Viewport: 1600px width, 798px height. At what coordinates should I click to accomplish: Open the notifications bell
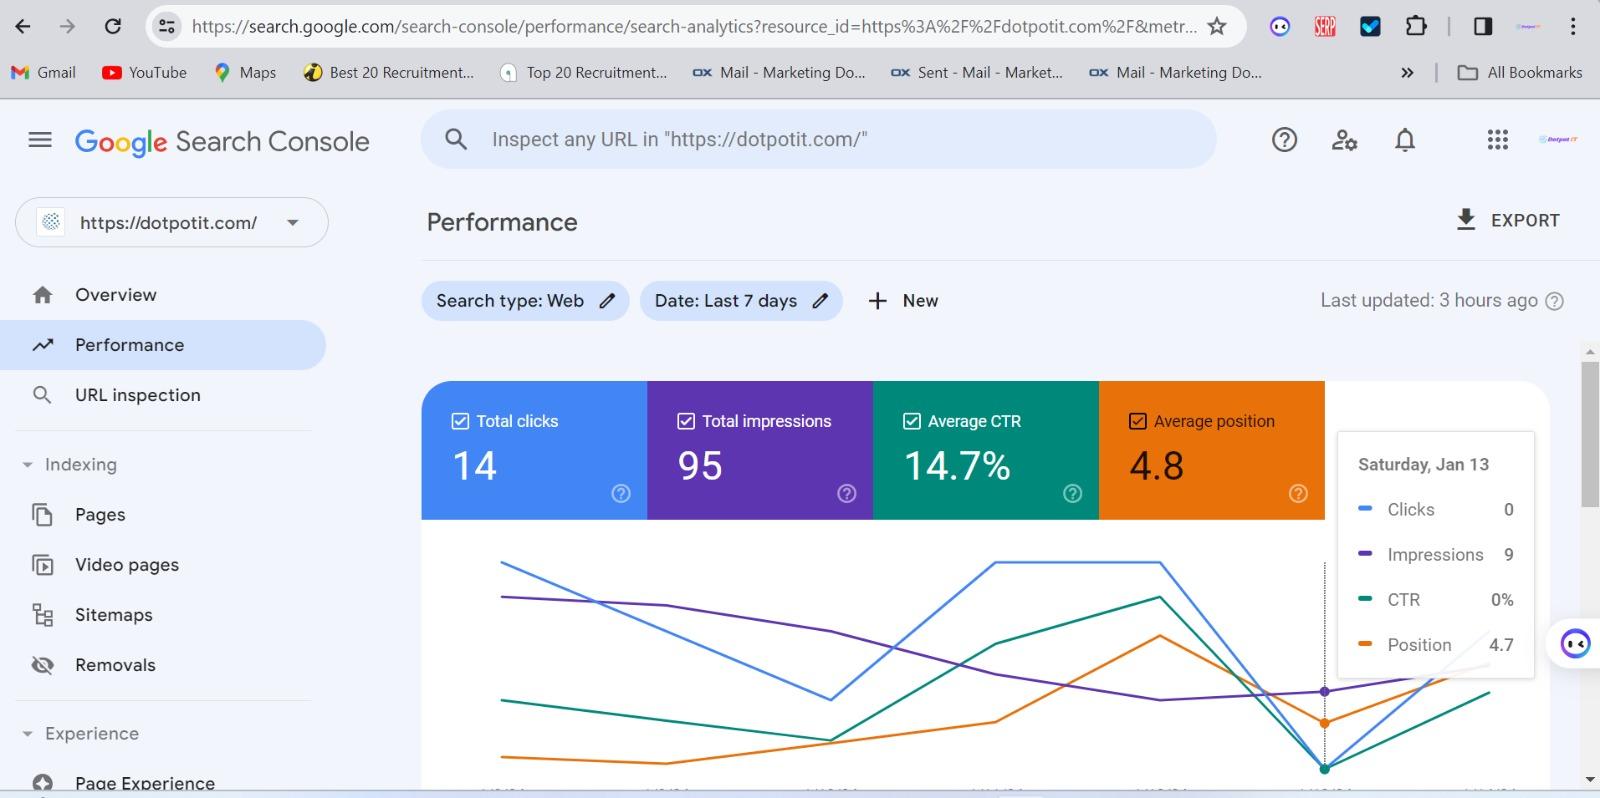[1405, 140]
